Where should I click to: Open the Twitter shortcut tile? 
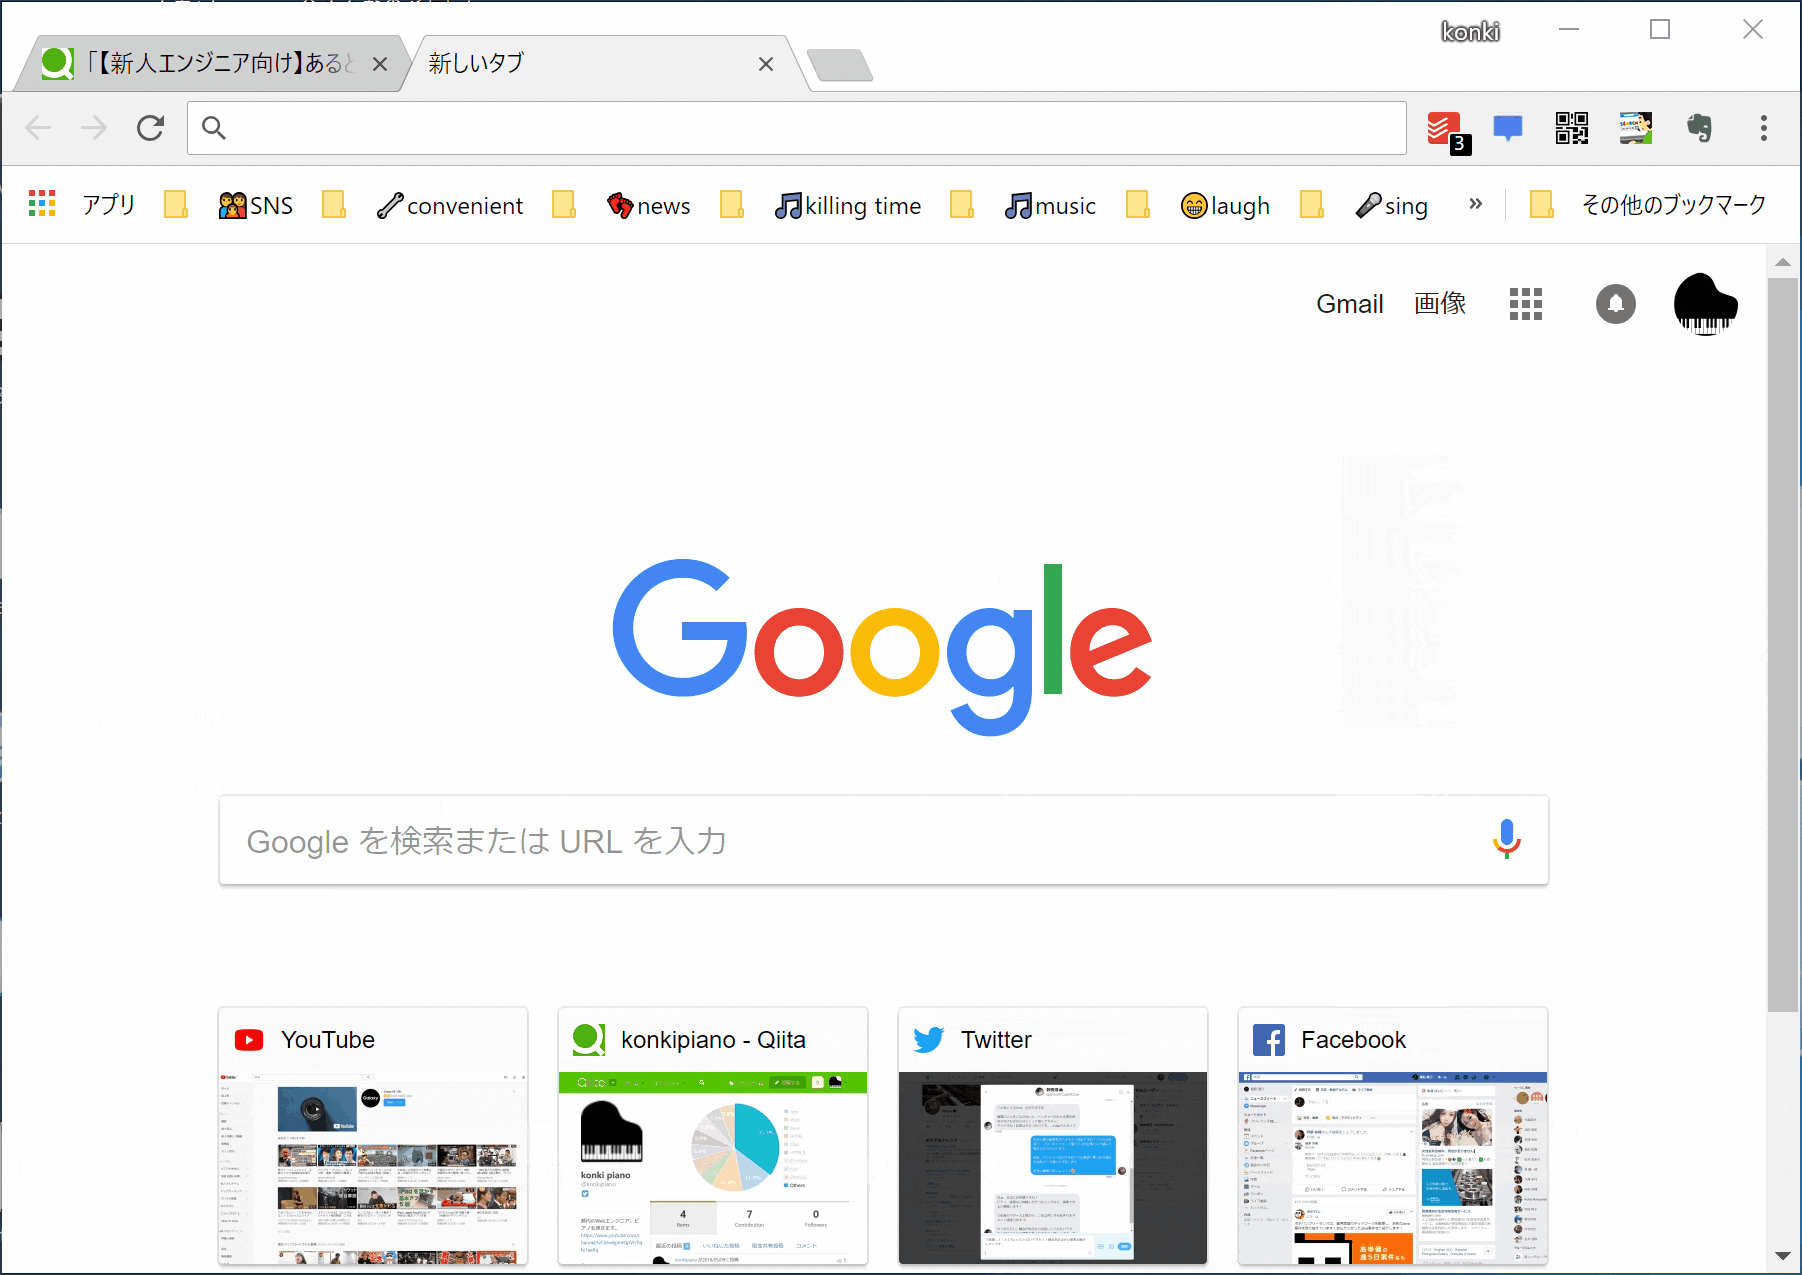click(1053, 1136)
